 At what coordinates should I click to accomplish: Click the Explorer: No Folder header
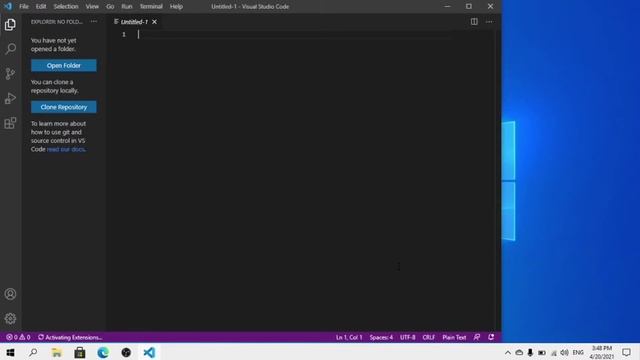click(x=57, y=22)
